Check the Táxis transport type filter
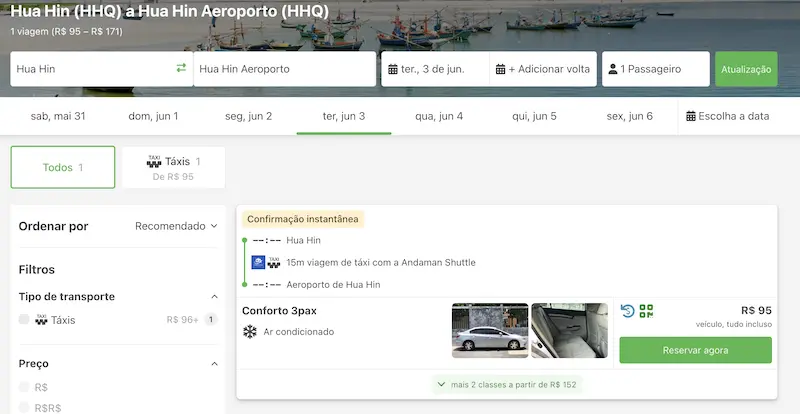Image resolution: width=800 pixels, height=414 pixels. pos(24,320)
